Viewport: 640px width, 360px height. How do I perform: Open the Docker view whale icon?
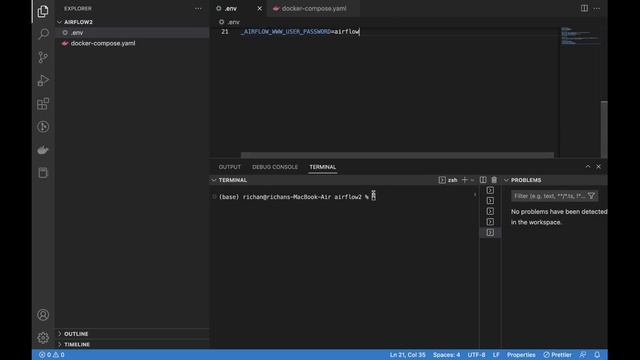click(x=43, y=150)
